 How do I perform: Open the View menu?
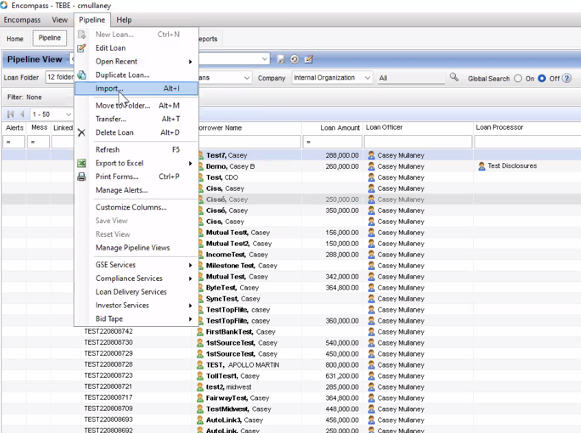[60, 20]
